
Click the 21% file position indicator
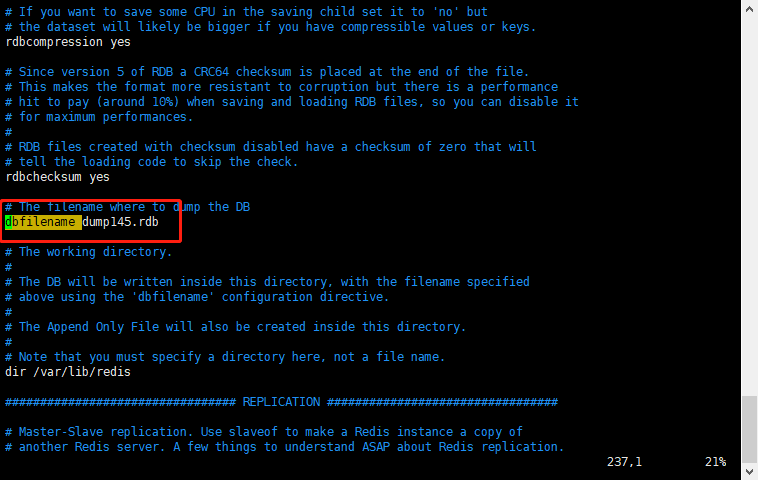click(715, 462)
